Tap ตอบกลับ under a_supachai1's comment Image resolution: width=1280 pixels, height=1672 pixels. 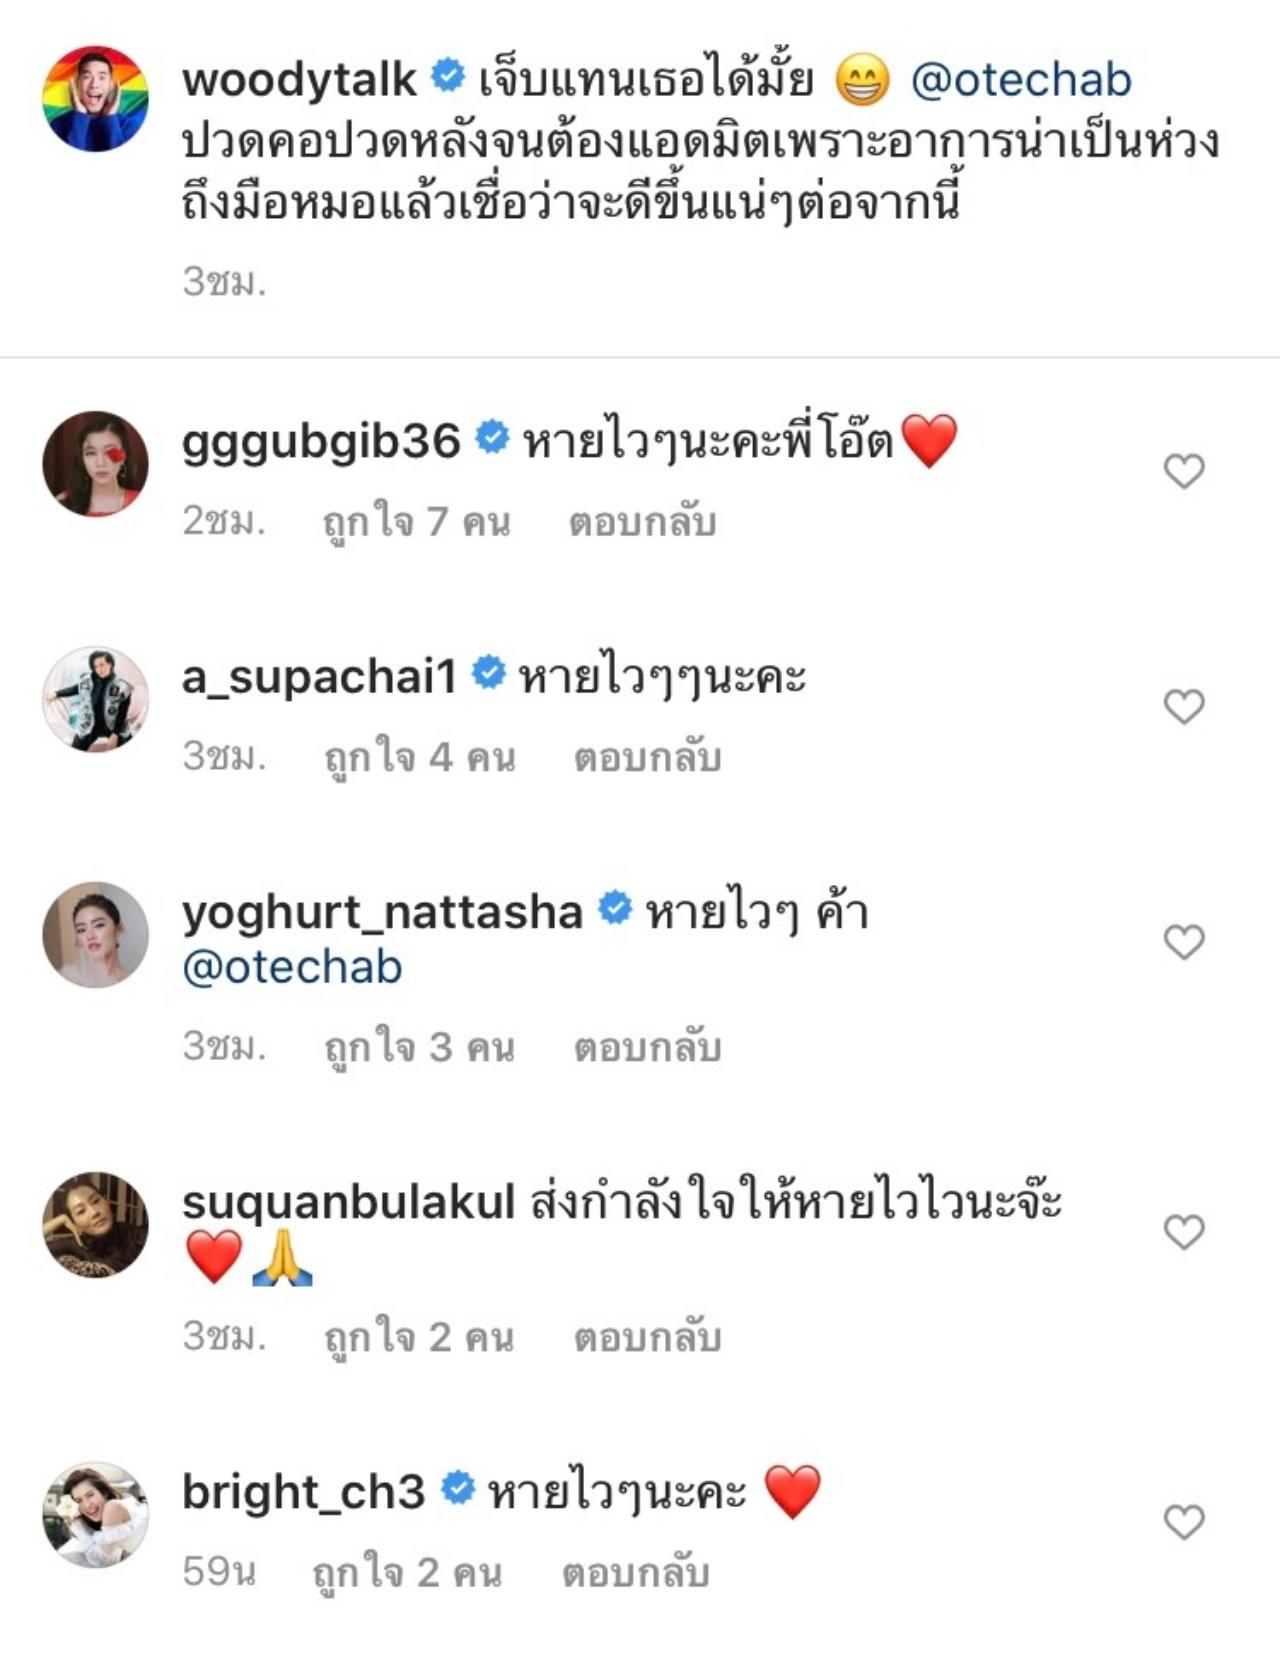click(647, 758)
